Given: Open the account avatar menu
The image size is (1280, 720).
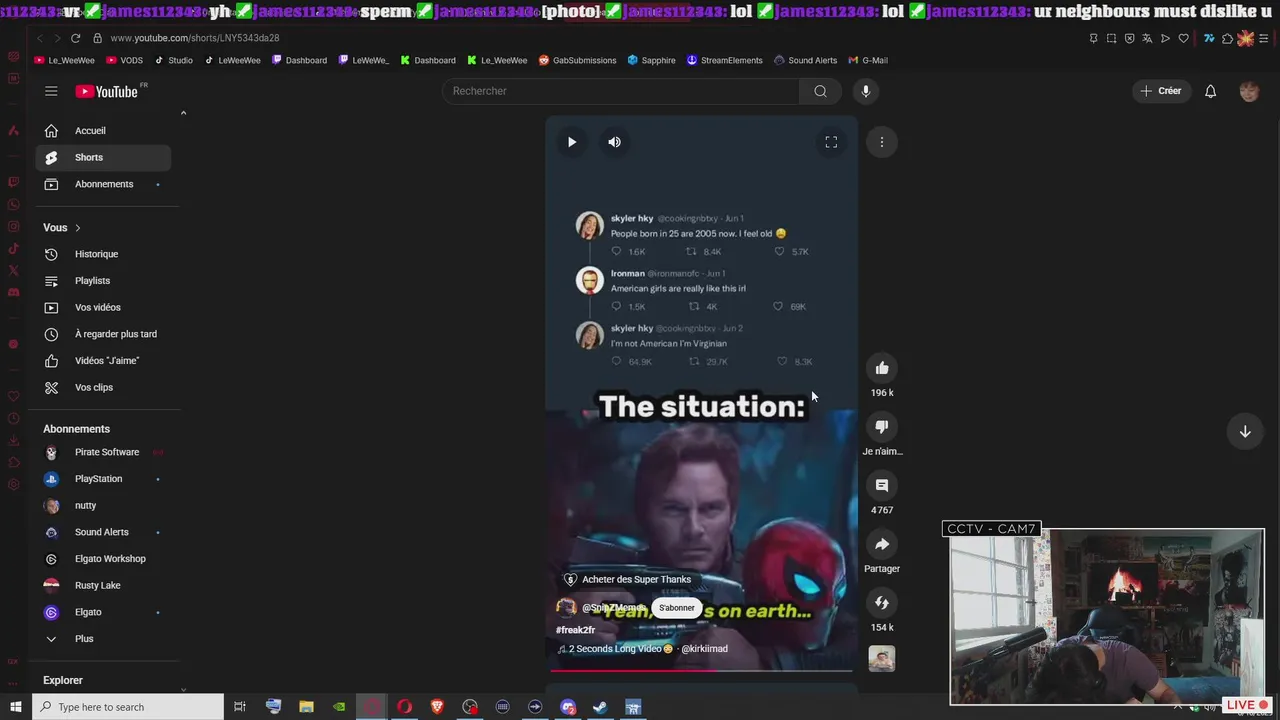Looking at the screenshot, I should click(1249, 91).
